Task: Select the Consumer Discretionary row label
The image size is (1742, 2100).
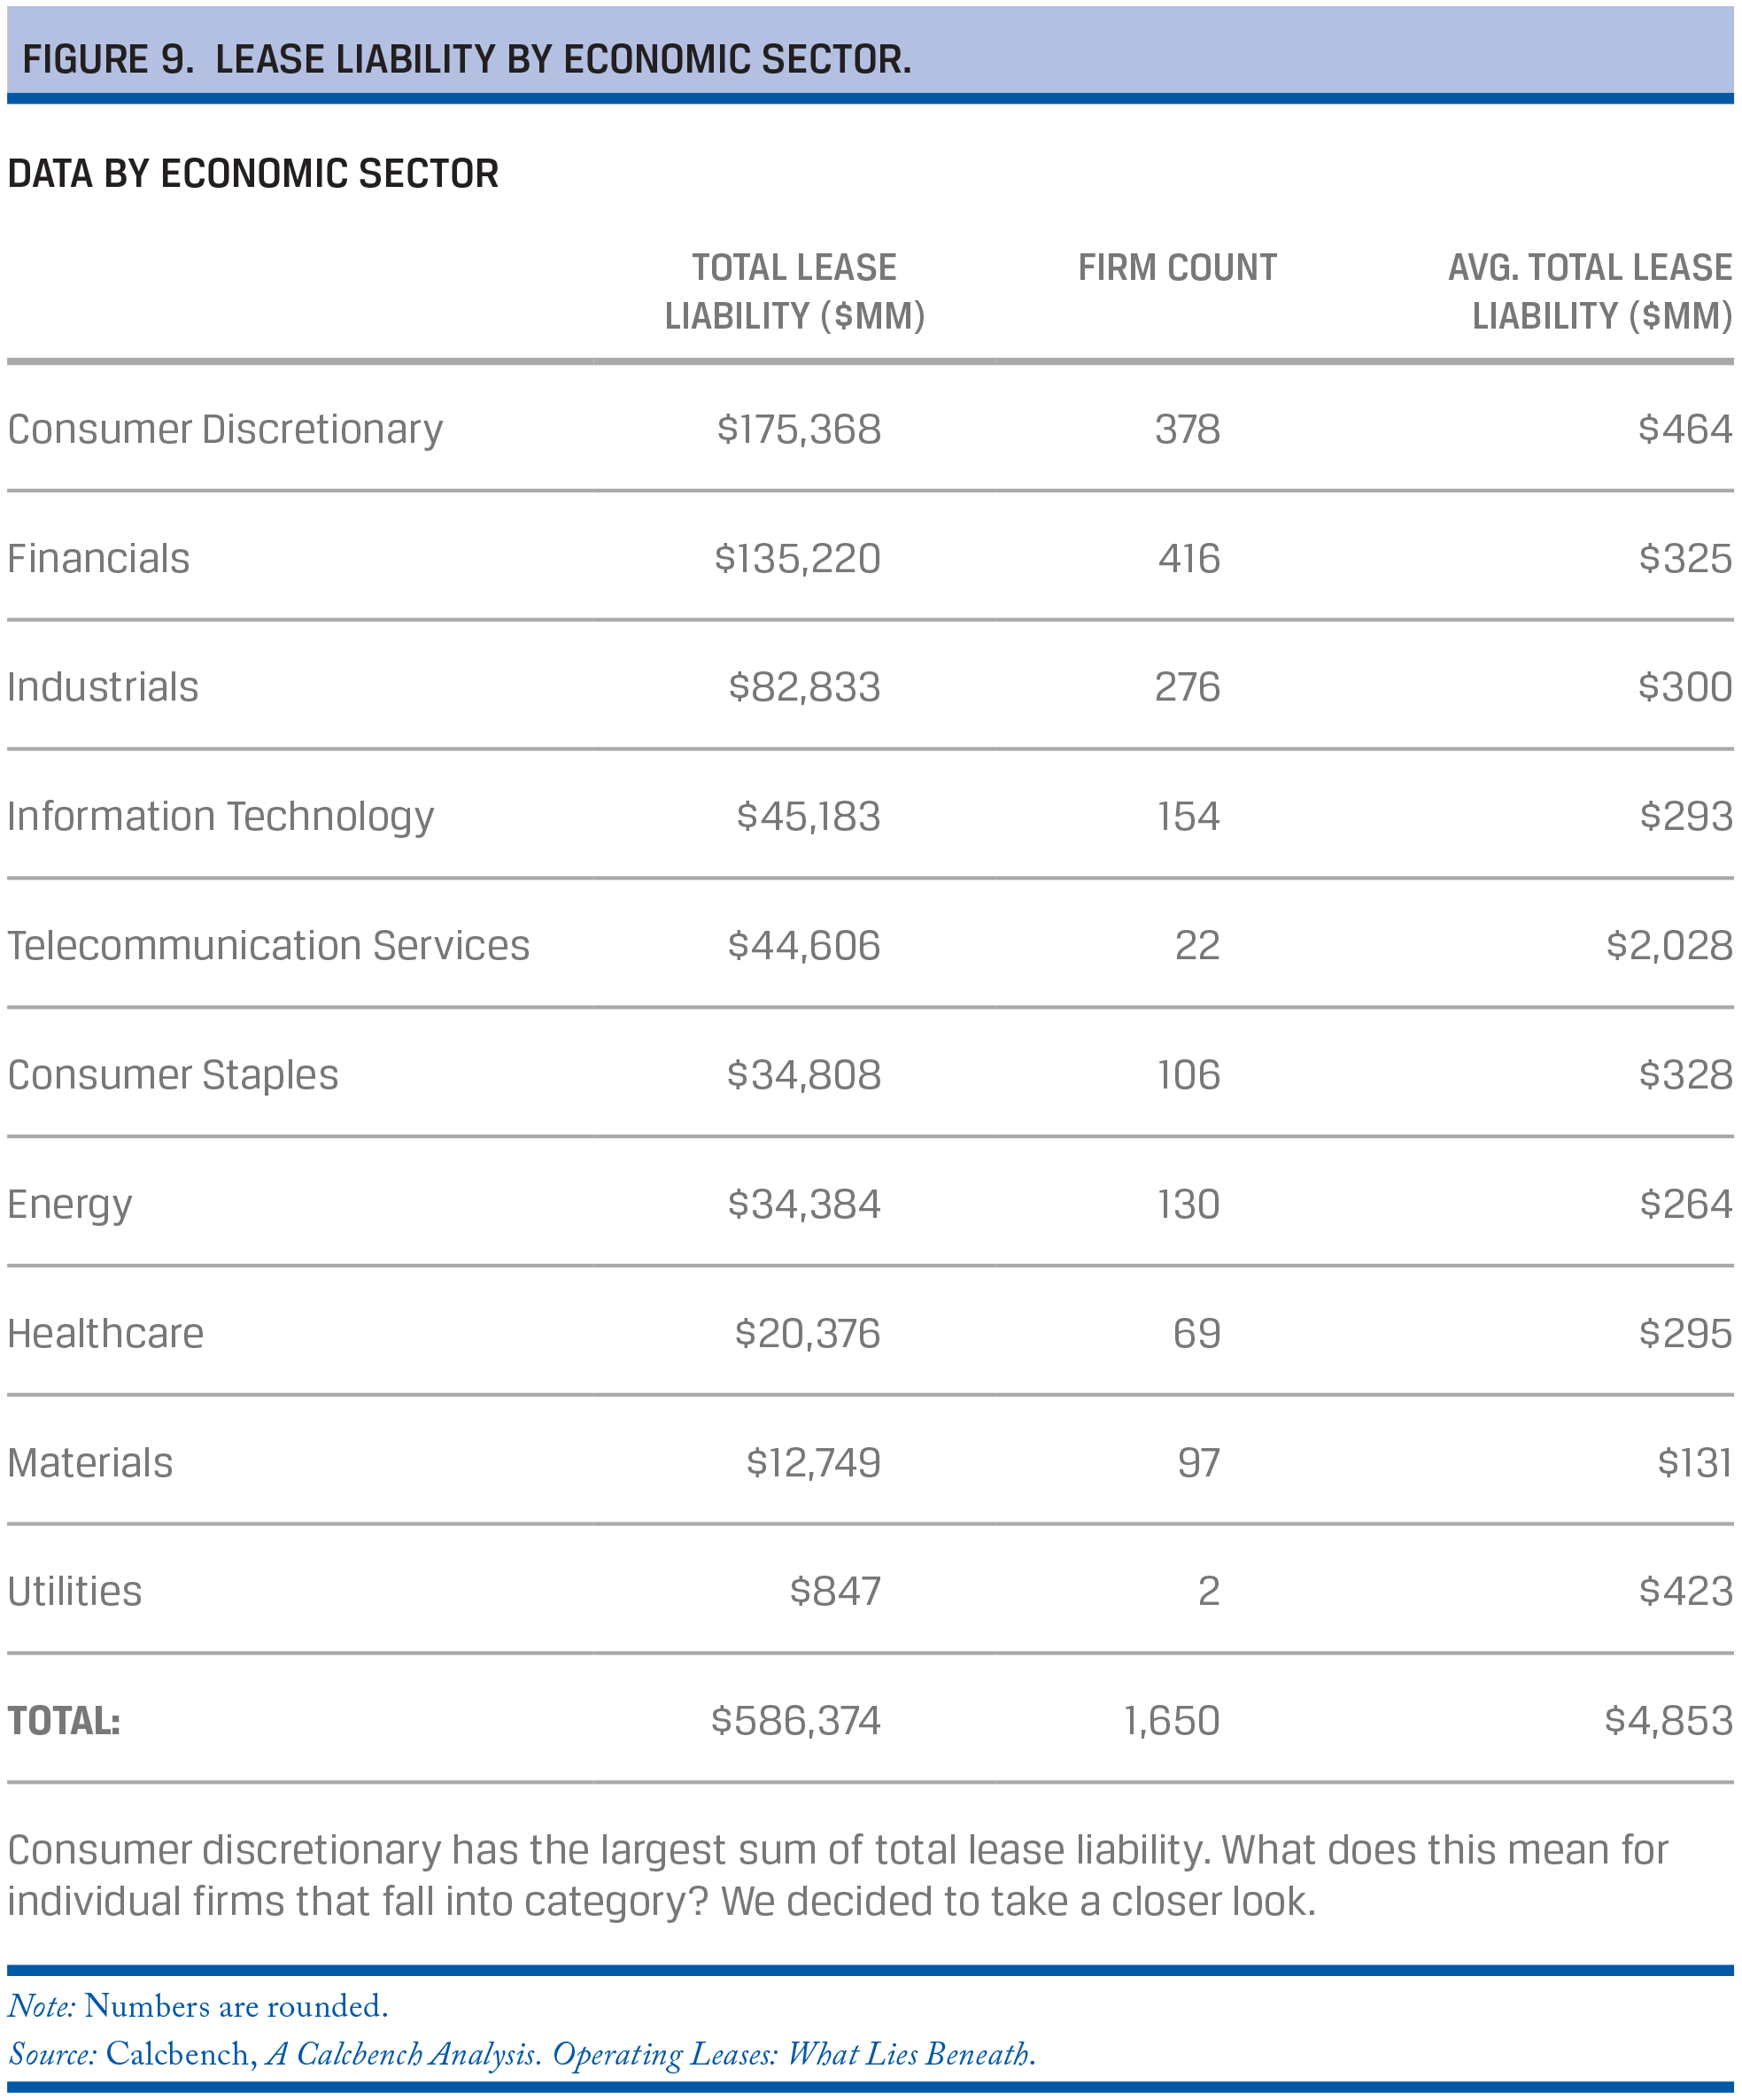Action: [225, 430]
